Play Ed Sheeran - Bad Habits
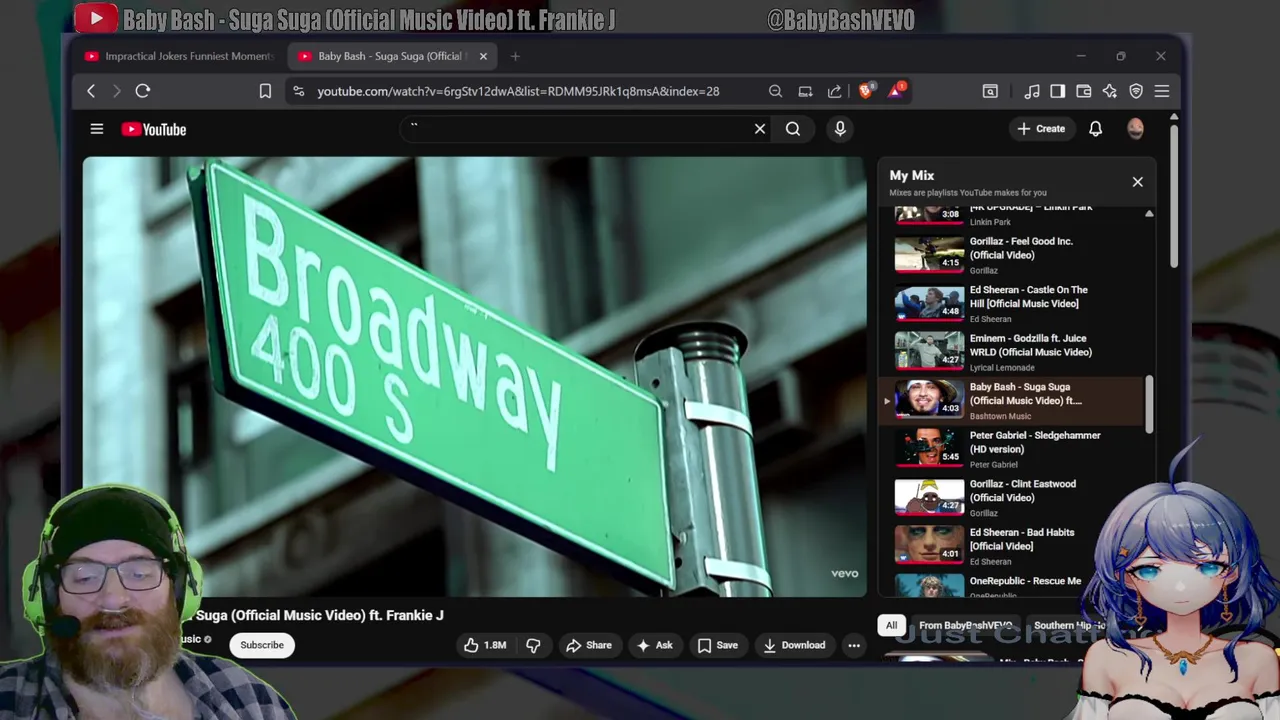The height and width of the screenshot is (720, 1280). click(x=1012, y=546)
